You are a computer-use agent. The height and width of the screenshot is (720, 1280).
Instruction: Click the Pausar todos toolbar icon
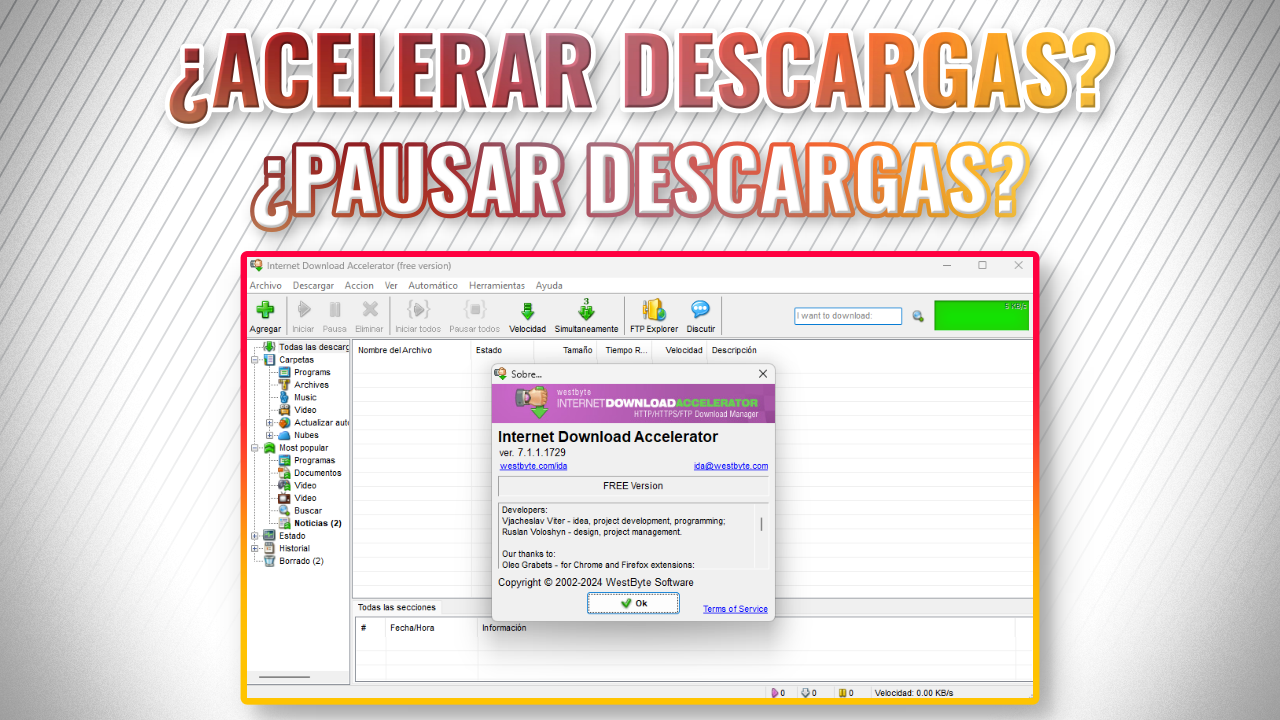474,316
